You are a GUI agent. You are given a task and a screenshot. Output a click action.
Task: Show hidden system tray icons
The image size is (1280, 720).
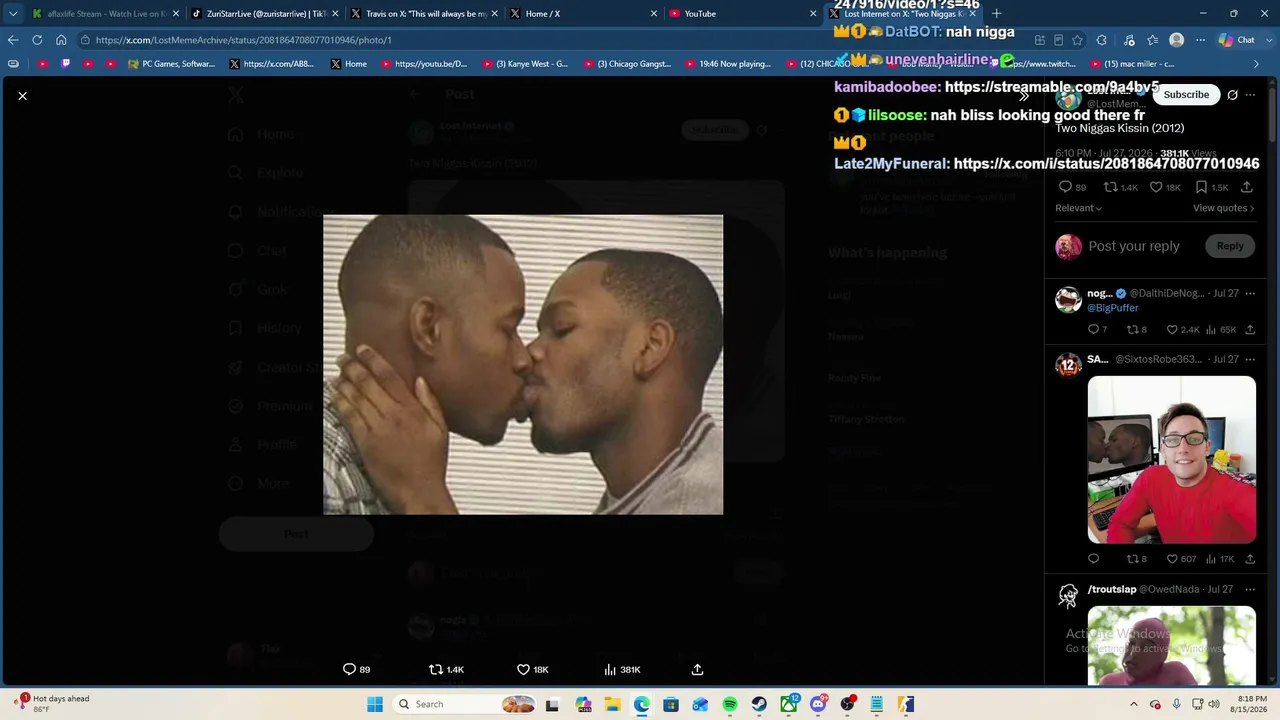click(x=1133, y=704)
